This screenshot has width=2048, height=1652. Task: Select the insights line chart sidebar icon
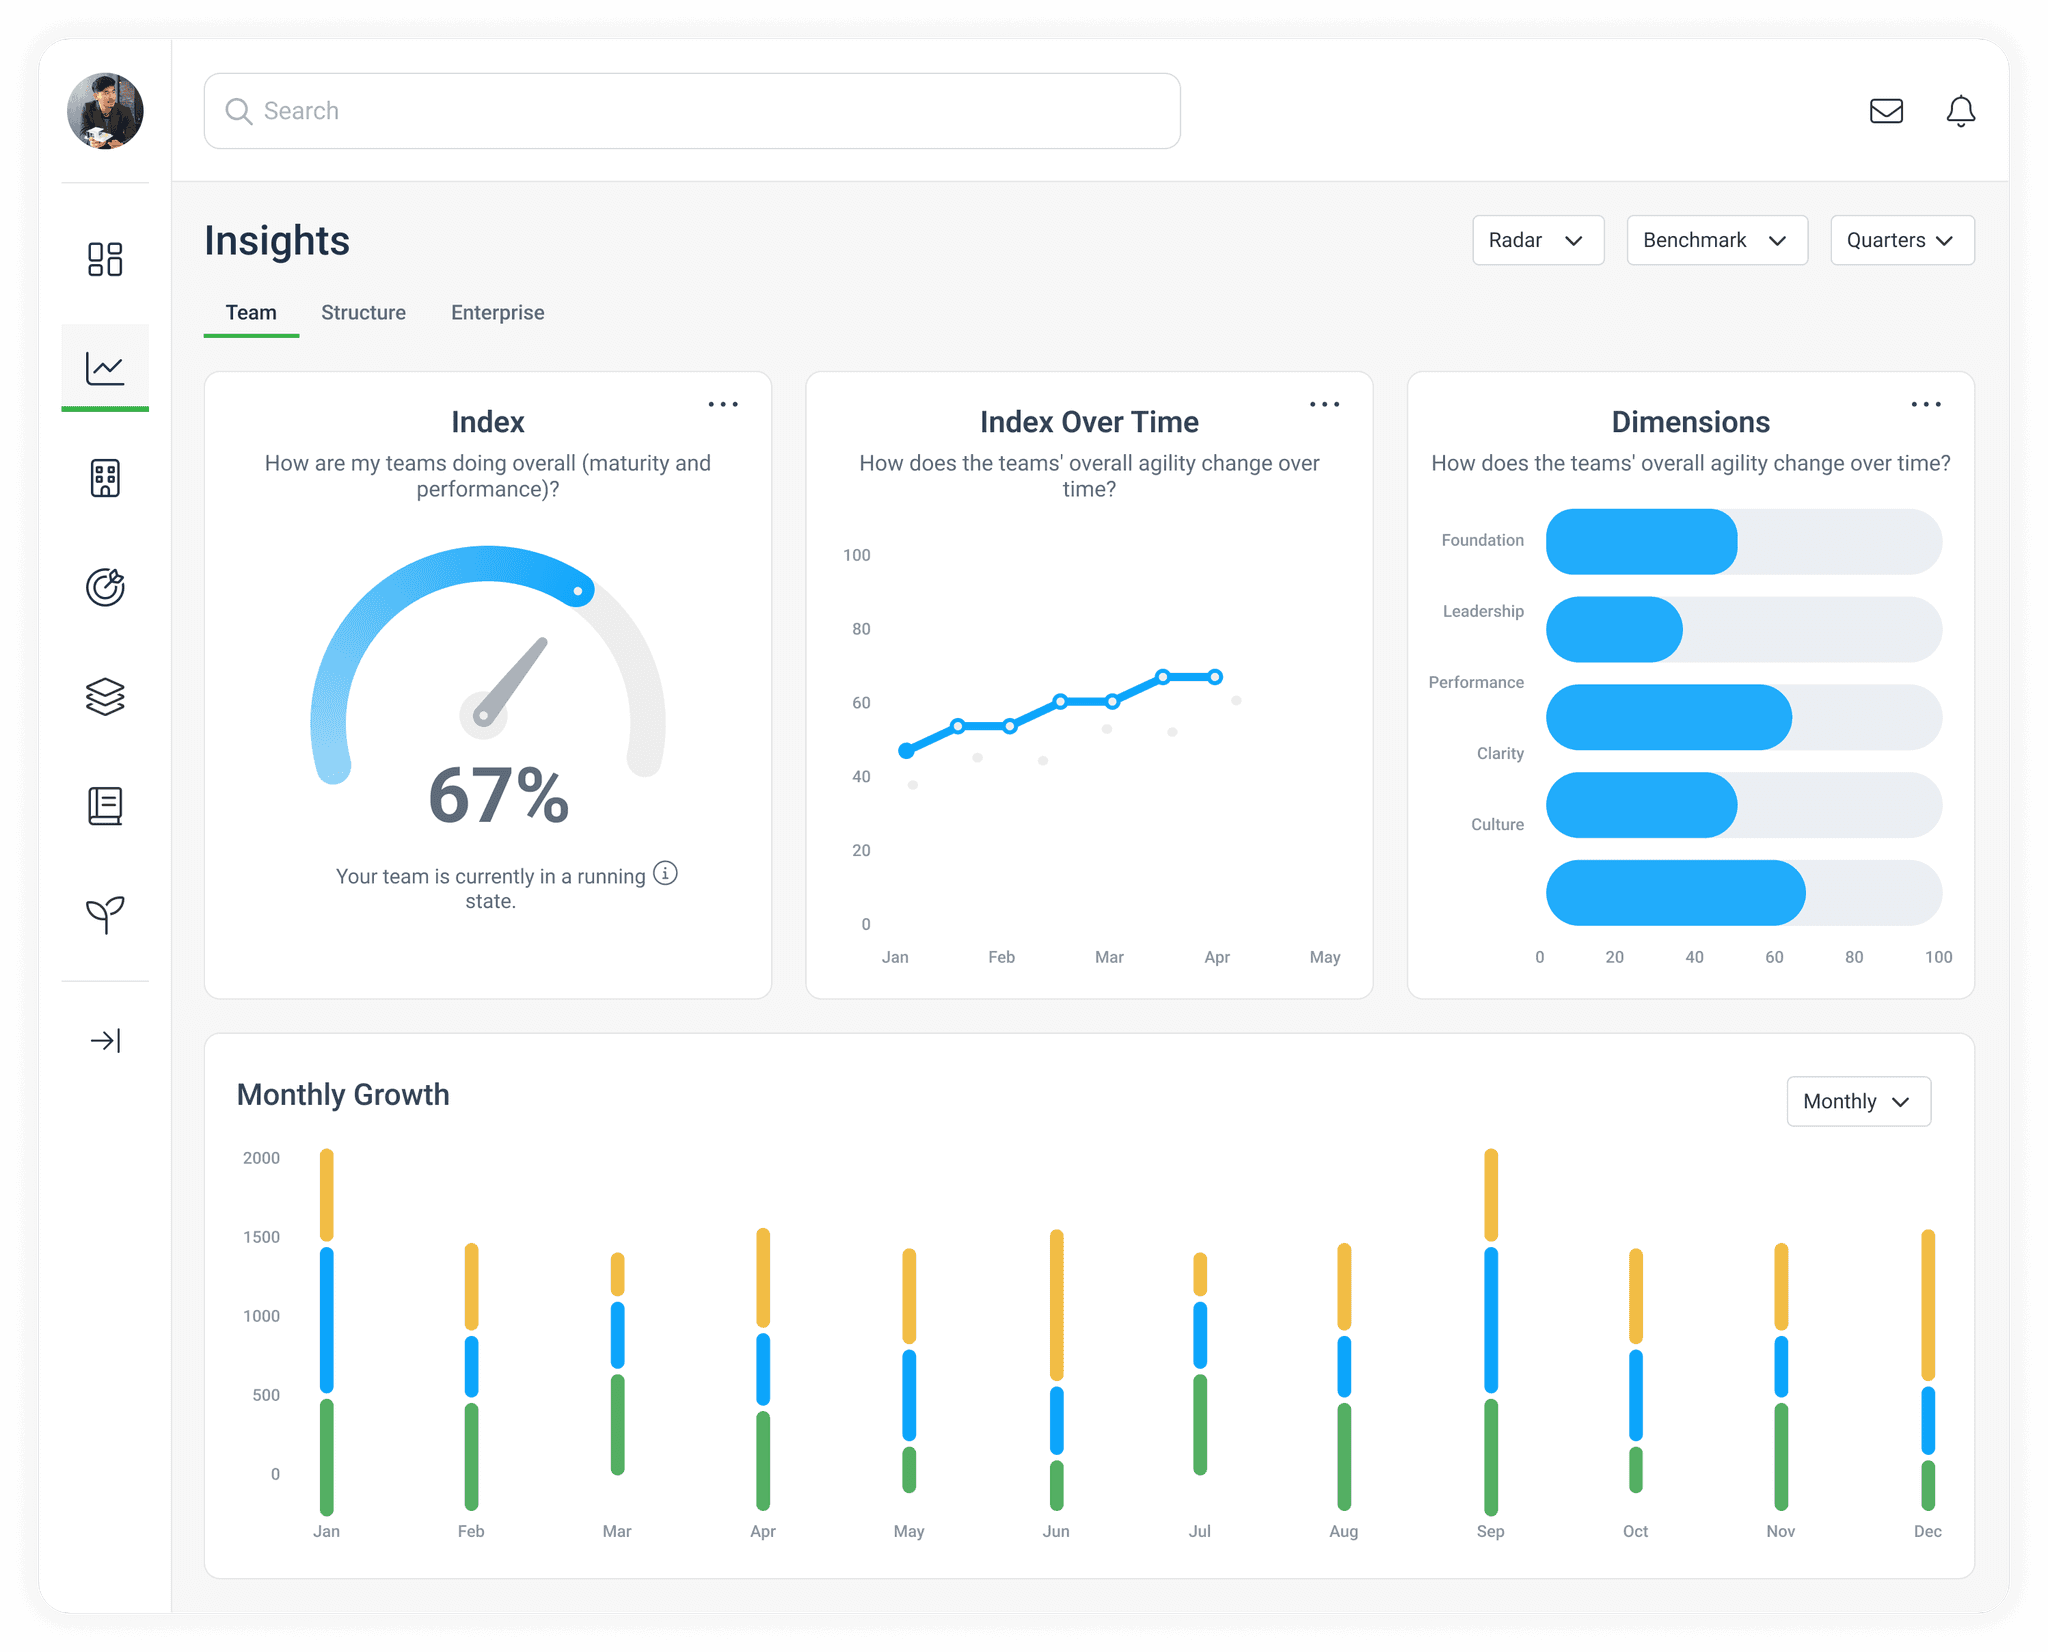[x=105, y=368]
